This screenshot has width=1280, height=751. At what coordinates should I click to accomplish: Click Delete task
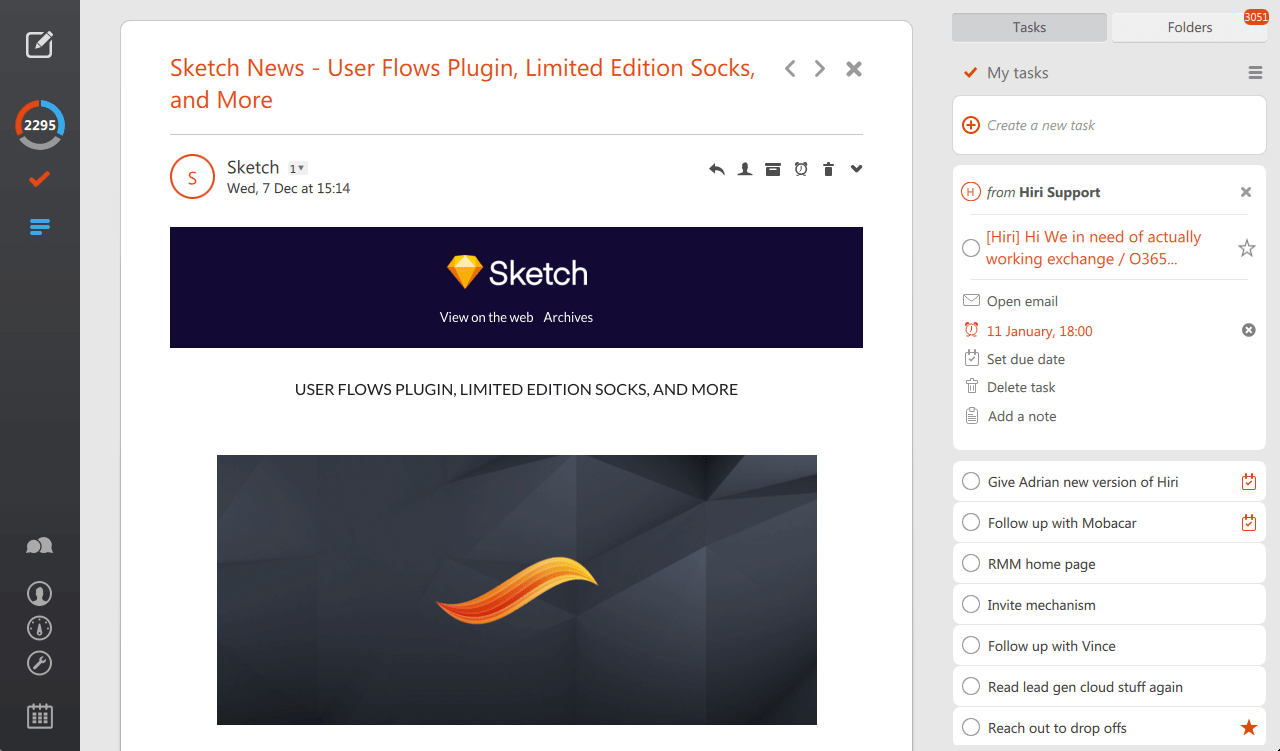[1021, 387]
